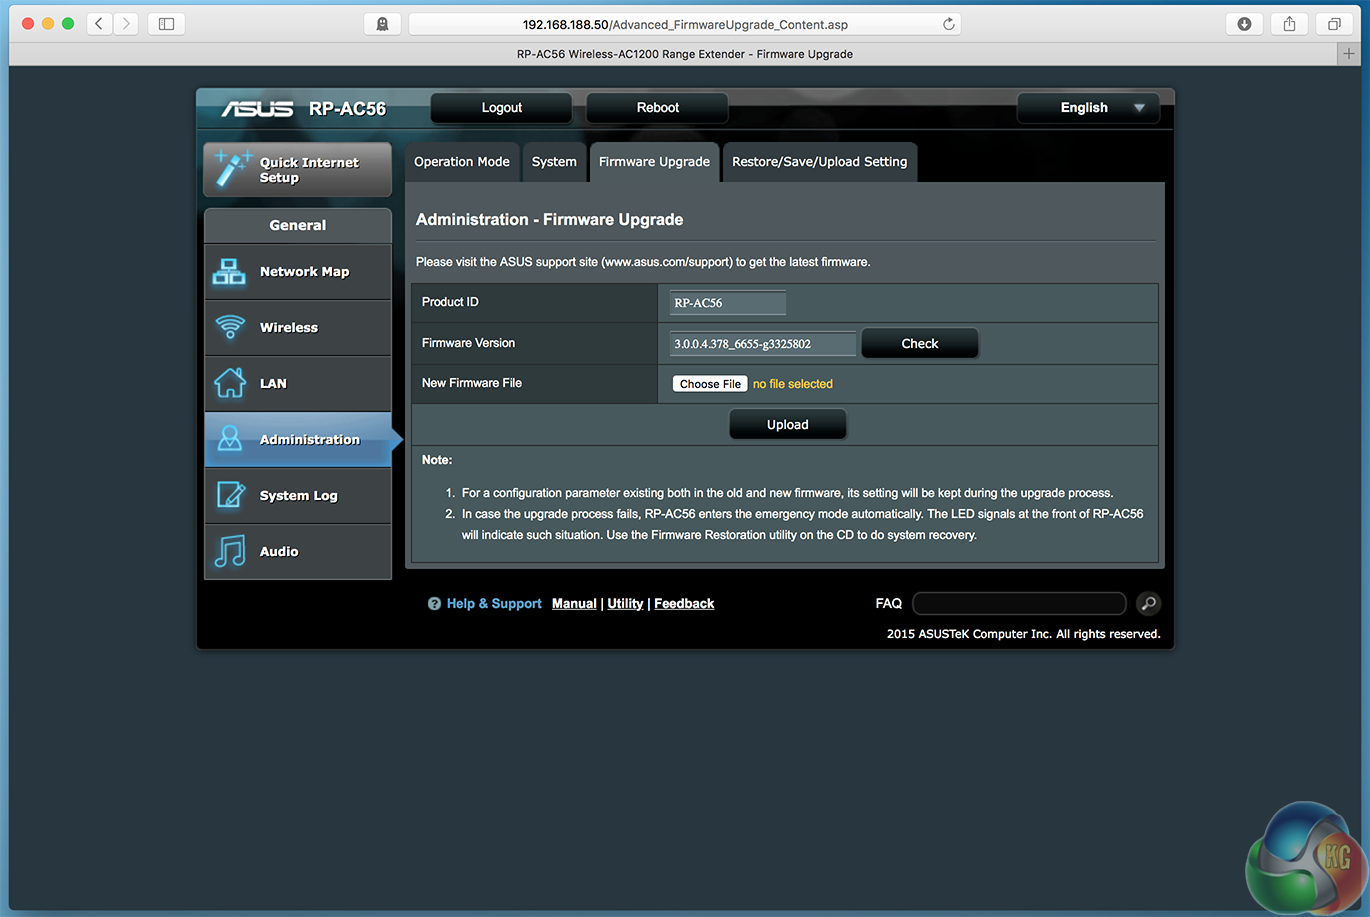Switch to the Operation Mode tab
Screen dimensions: 1370x917
[462, 162]
